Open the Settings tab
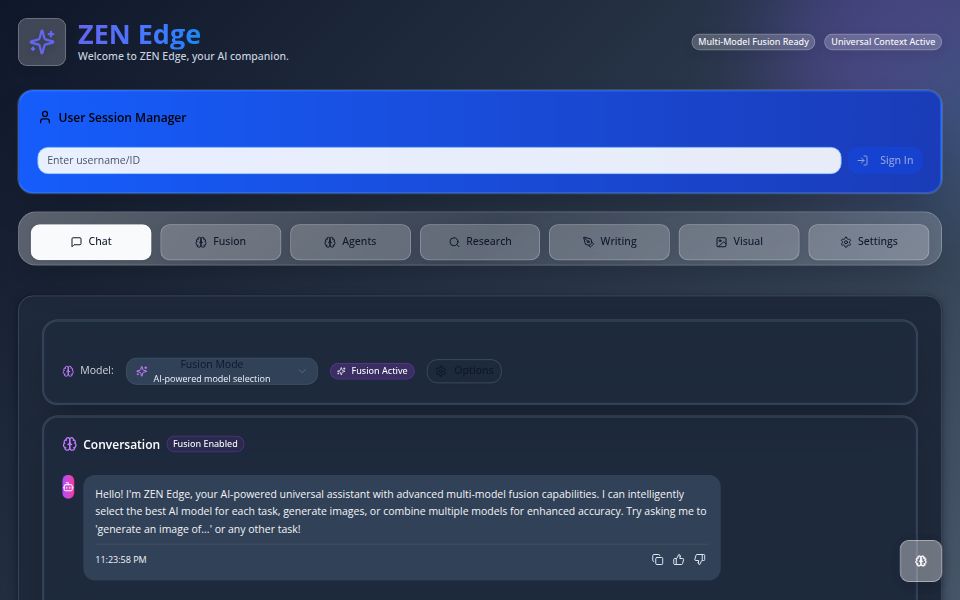Viewport: 960px width, 600px height. pos(869,242)
